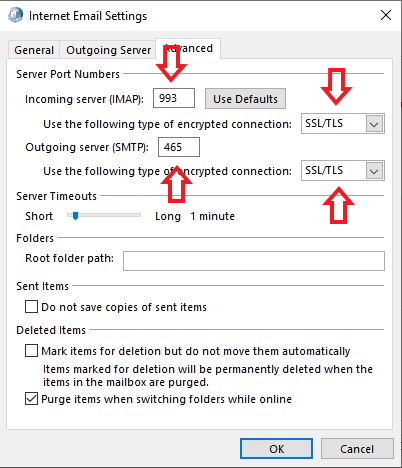Image resolution: width=402 pixels, height=468 pixels.
Task: Uncheck Purge items when switching folders
Action: point(31,399)
